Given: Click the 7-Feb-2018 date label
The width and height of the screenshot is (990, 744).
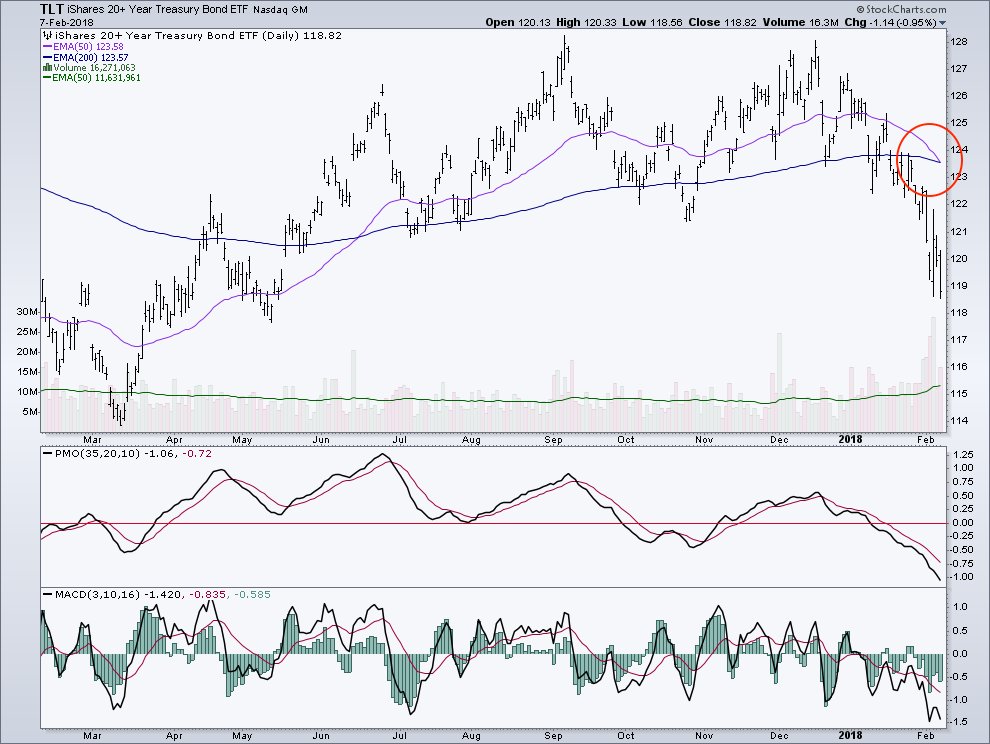Looking at the screenshot, I should coord(66,22).
